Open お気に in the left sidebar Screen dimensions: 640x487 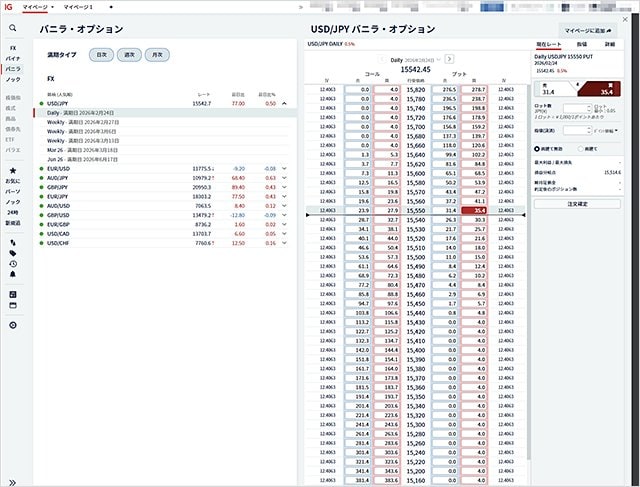pos(13,181)
